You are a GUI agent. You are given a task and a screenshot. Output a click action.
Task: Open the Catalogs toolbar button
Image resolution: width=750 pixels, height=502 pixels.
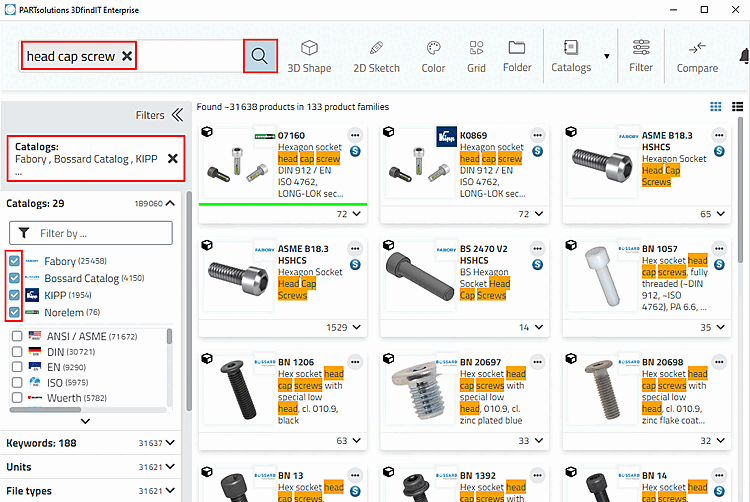click(x=571, y=56)
